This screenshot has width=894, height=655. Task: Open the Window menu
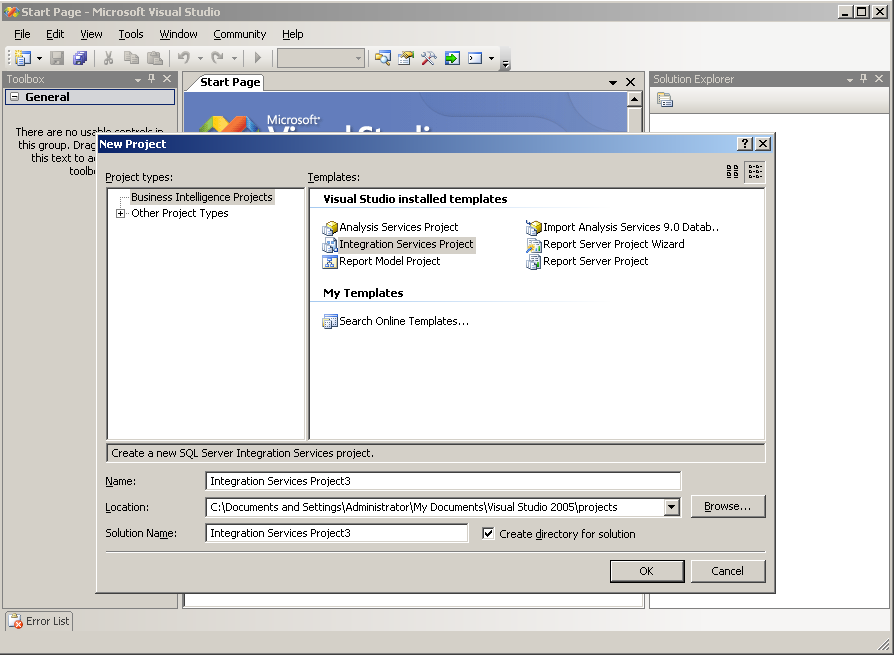[178, 34]
